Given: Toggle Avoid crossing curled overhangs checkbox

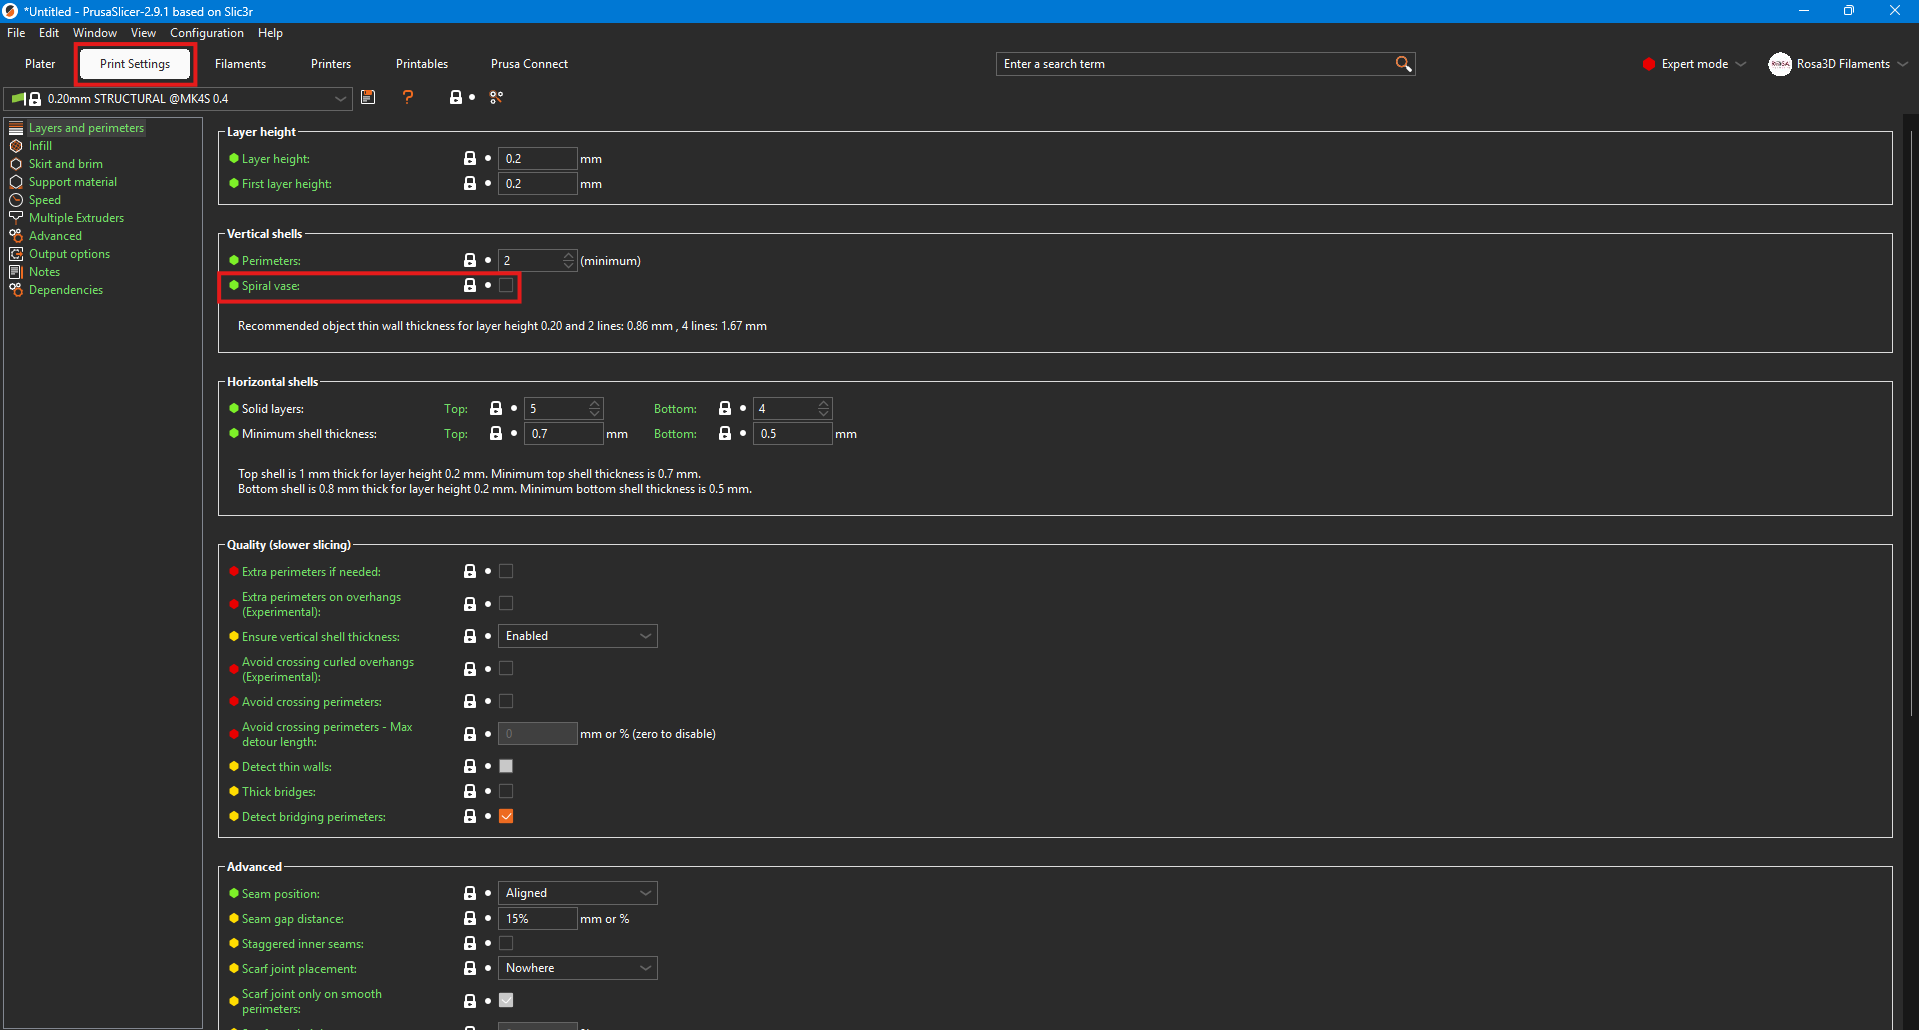Looking at the screenshot, I should 506,668.
